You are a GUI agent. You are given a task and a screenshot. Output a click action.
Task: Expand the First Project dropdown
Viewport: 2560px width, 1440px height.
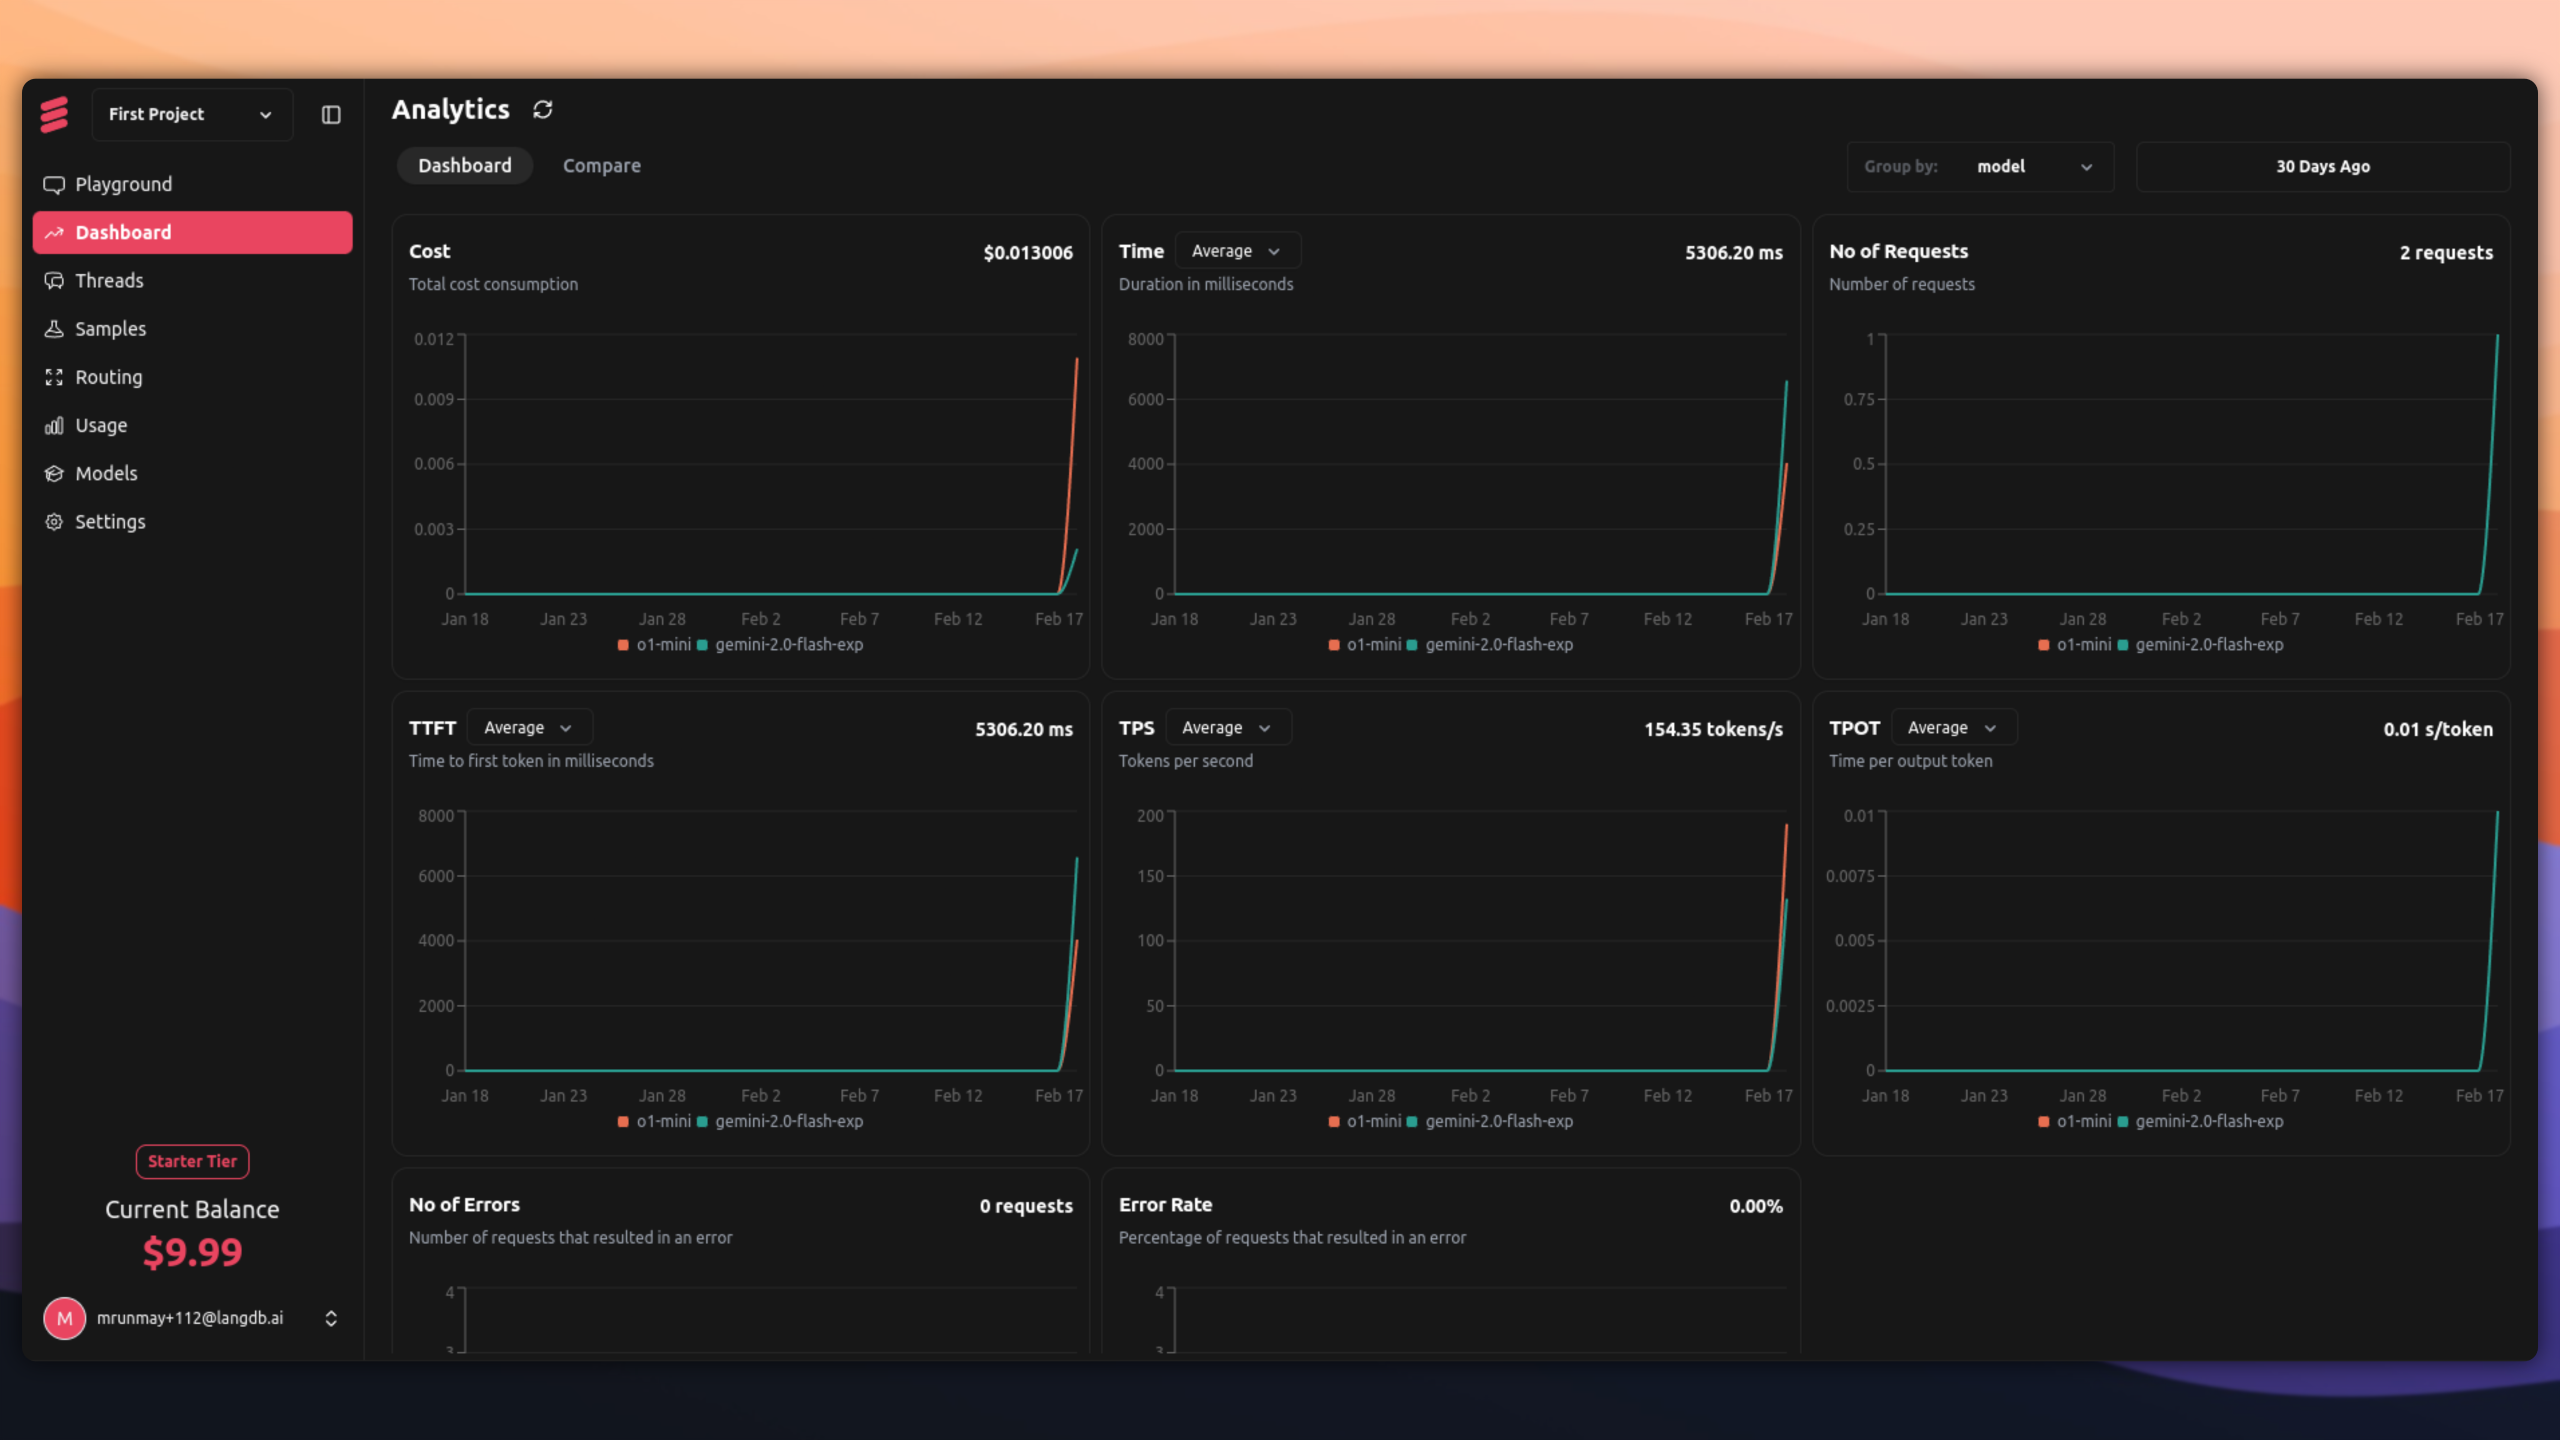click(x=191, y=114)
